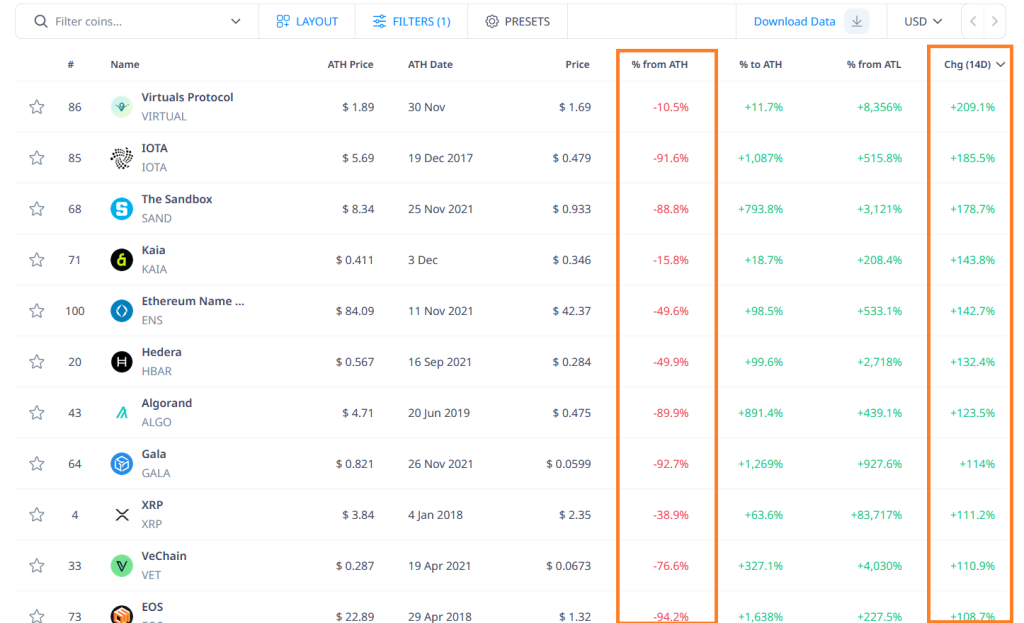Sort by % from ATL header
The width and height of the screenshot is (1024, 623).
[x=874, y=64]
